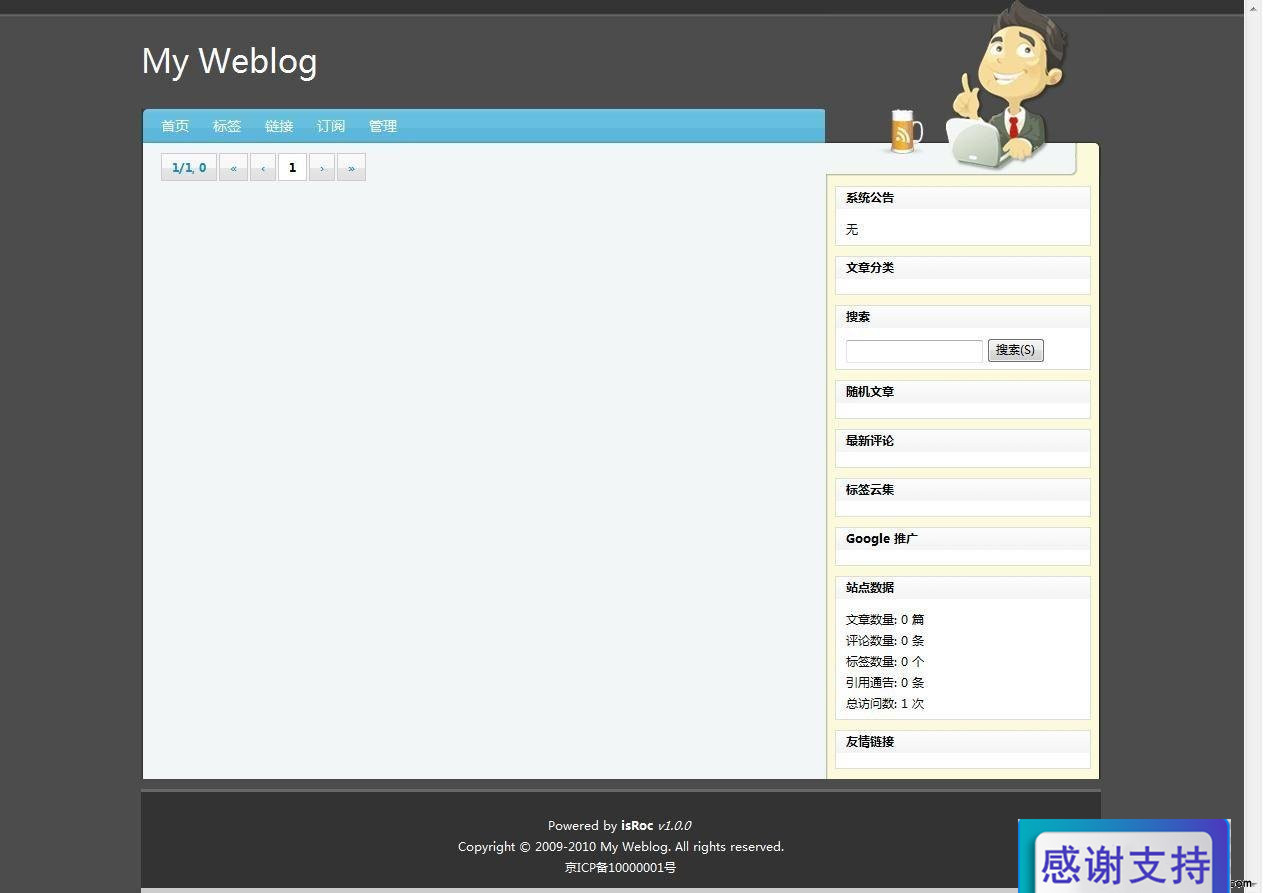This screenshot has width=1263, height=893.
Task: Open the isRoc link in footer
Action: click(x=637, y=825)
